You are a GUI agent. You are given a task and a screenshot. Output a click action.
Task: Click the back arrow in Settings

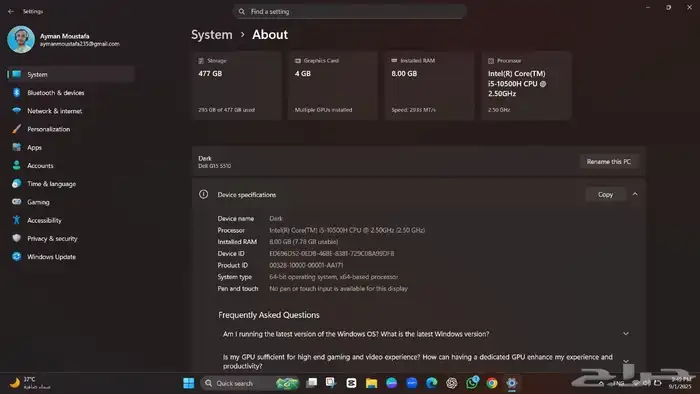[11, 12]
